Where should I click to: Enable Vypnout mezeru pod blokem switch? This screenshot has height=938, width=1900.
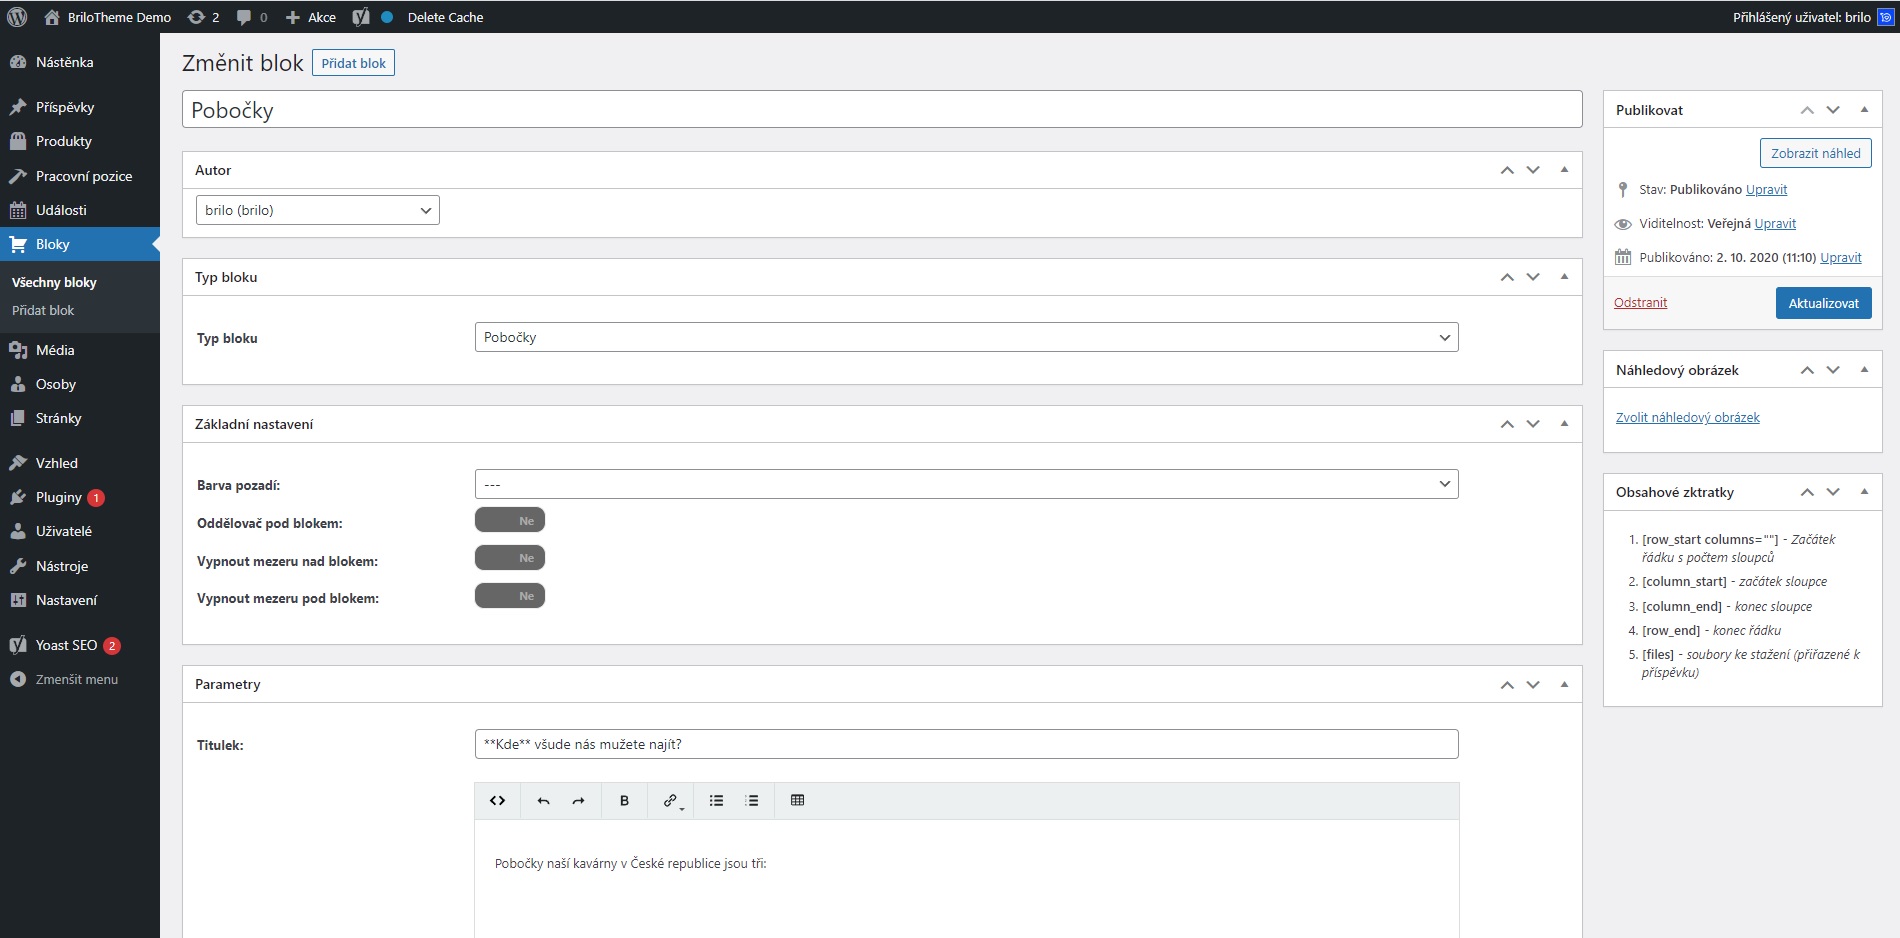click(509, 596)
